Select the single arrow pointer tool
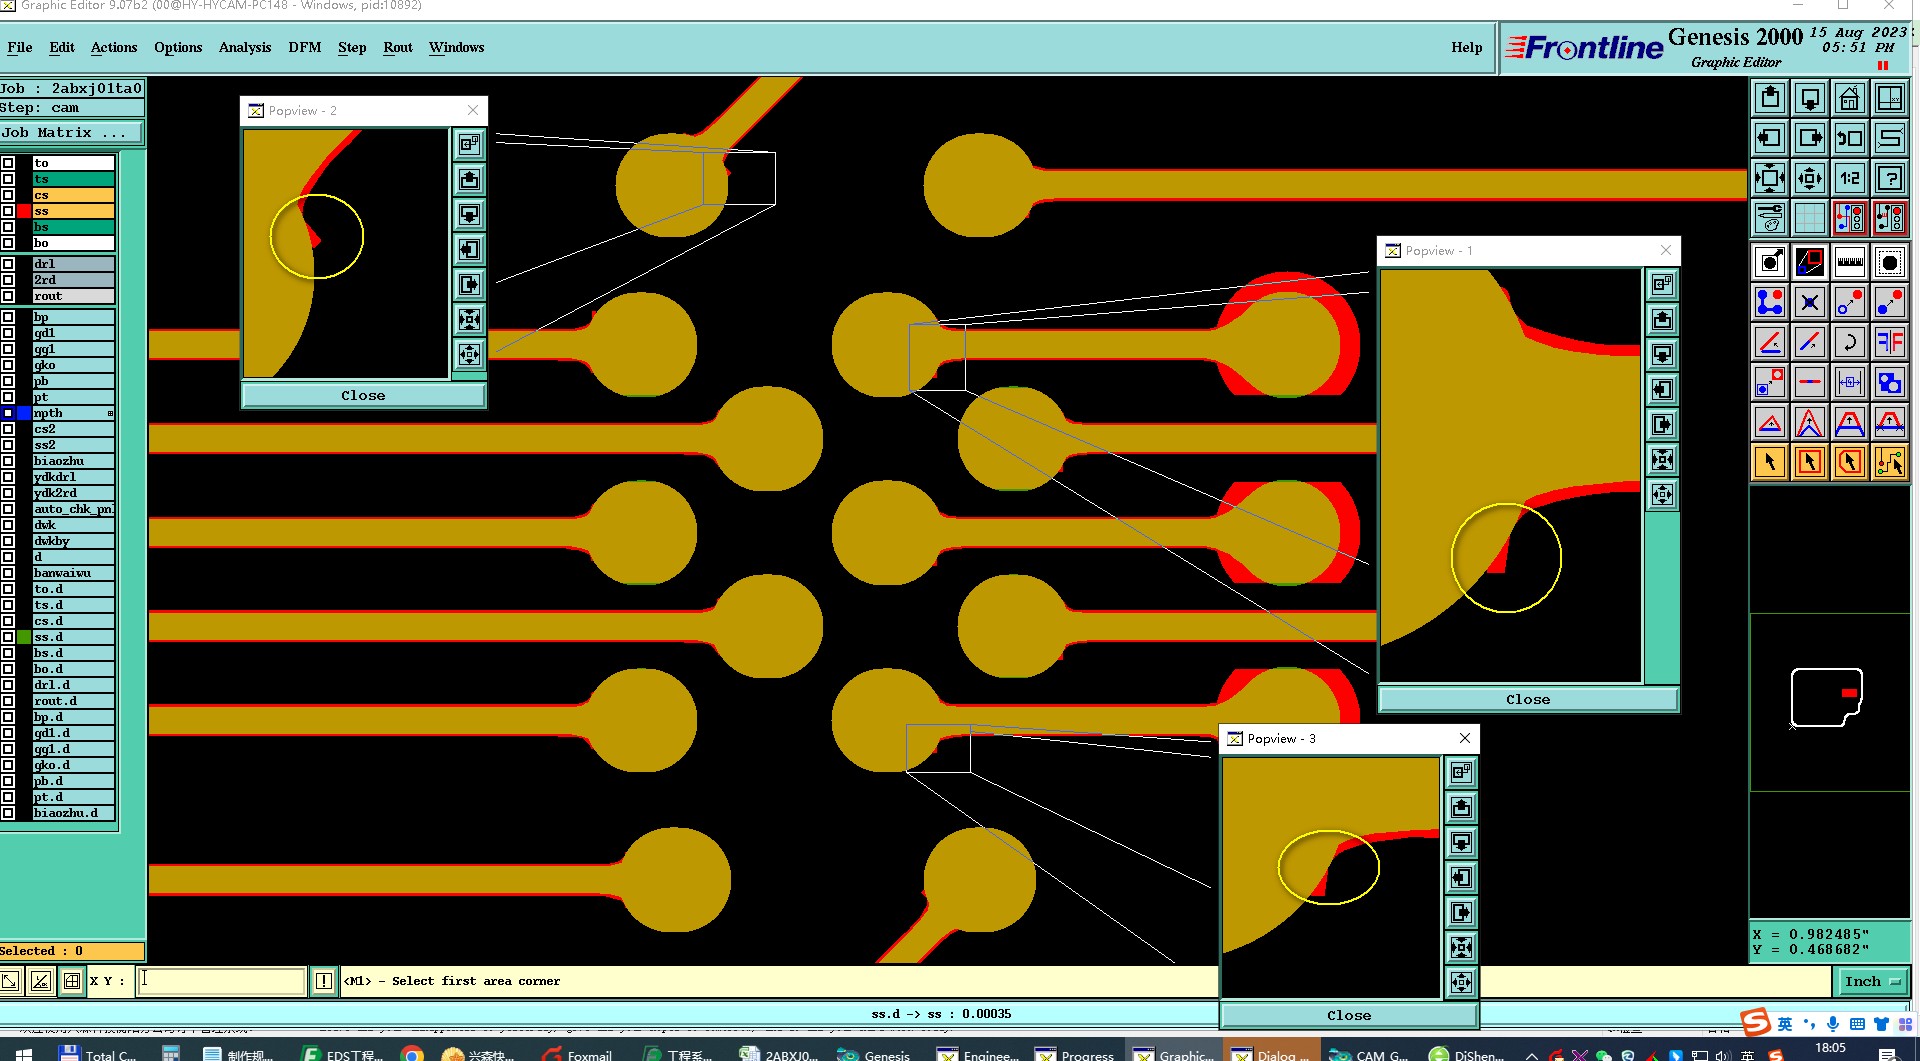The image size is (1920, 1061). pyautogui.click(x=1770, y=462)
